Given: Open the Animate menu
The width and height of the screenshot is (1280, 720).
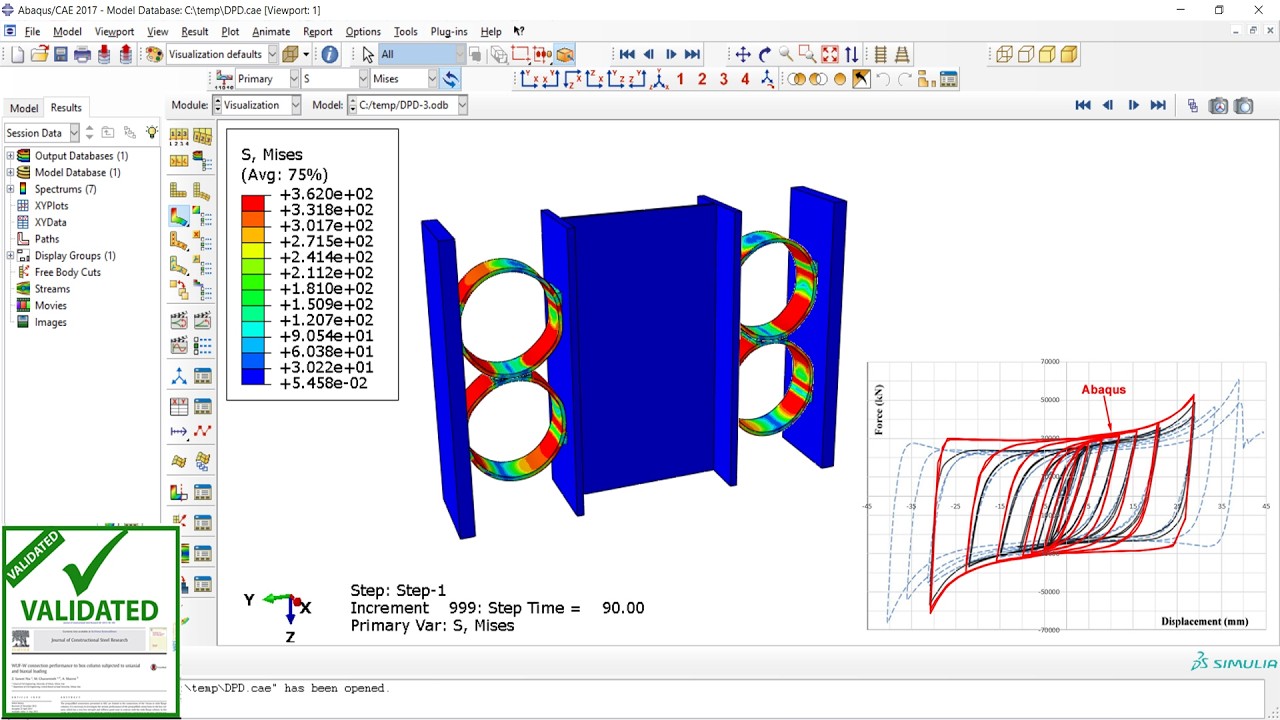Looking at the screenshot, I should click(270, 31).
